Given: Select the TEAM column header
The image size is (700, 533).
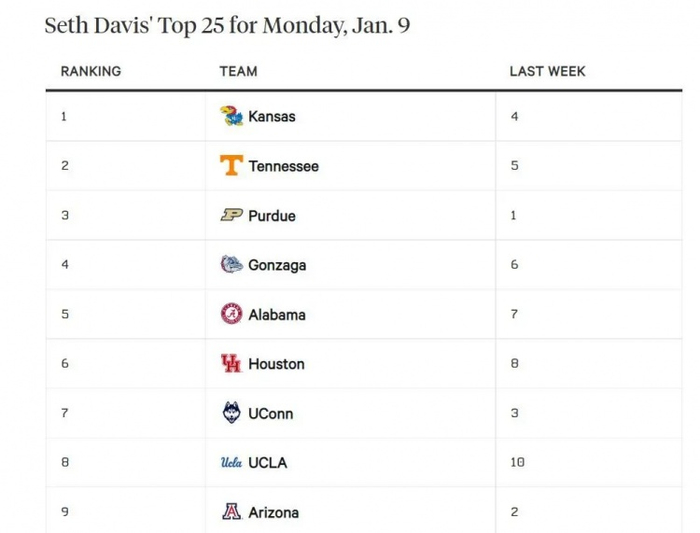Looking at the screenshot, I should tap(238, 71).
